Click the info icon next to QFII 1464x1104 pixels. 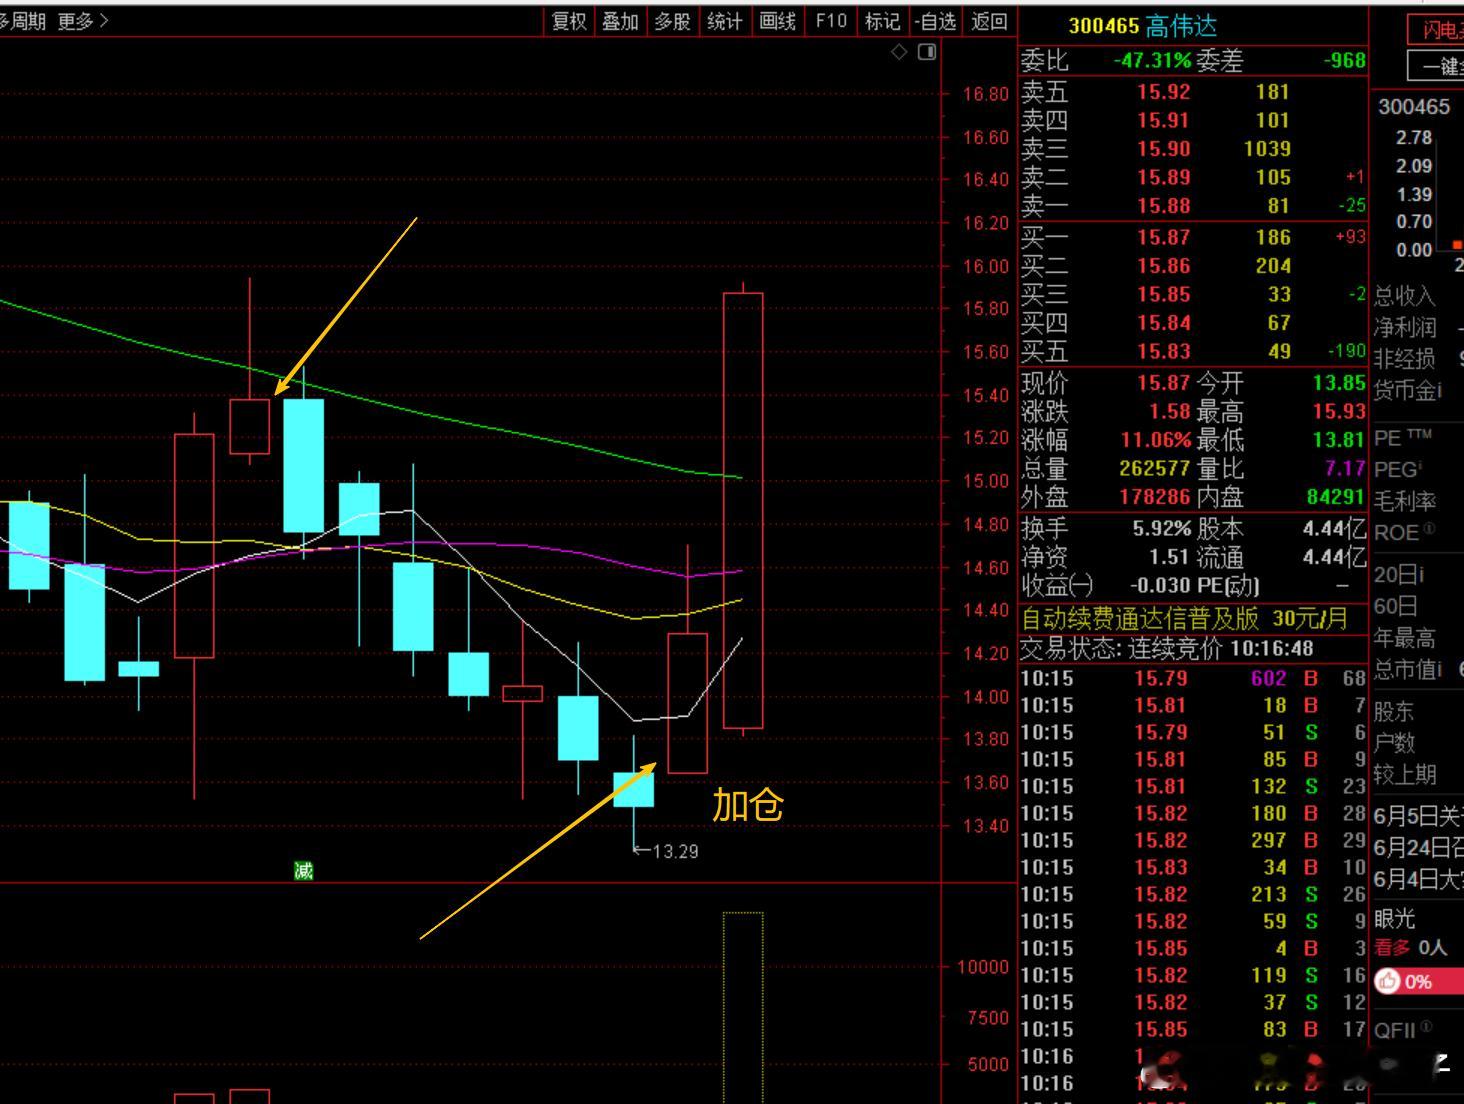coord(1426,1026)
